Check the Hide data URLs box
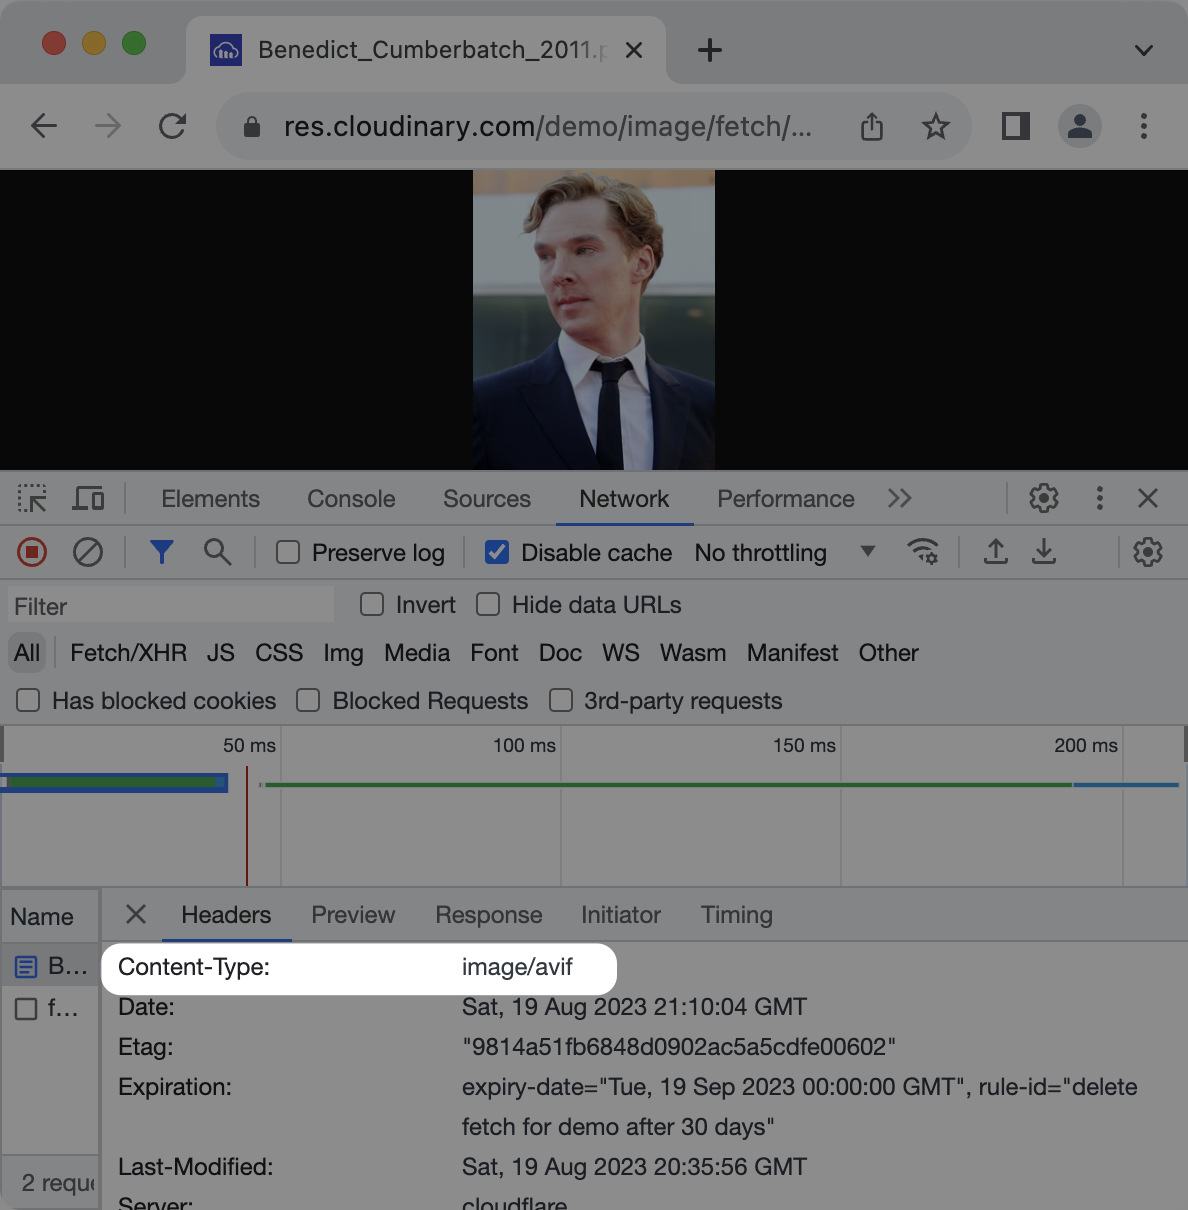This screenshot has height=1210, width=1188. (488, 605)
